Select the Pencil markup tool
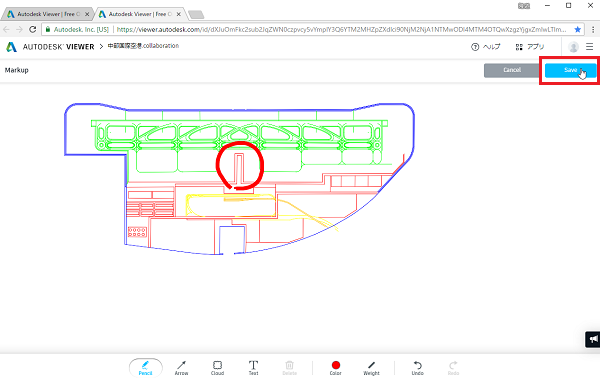This screenshot has width=600, height=385. [145, 368]
